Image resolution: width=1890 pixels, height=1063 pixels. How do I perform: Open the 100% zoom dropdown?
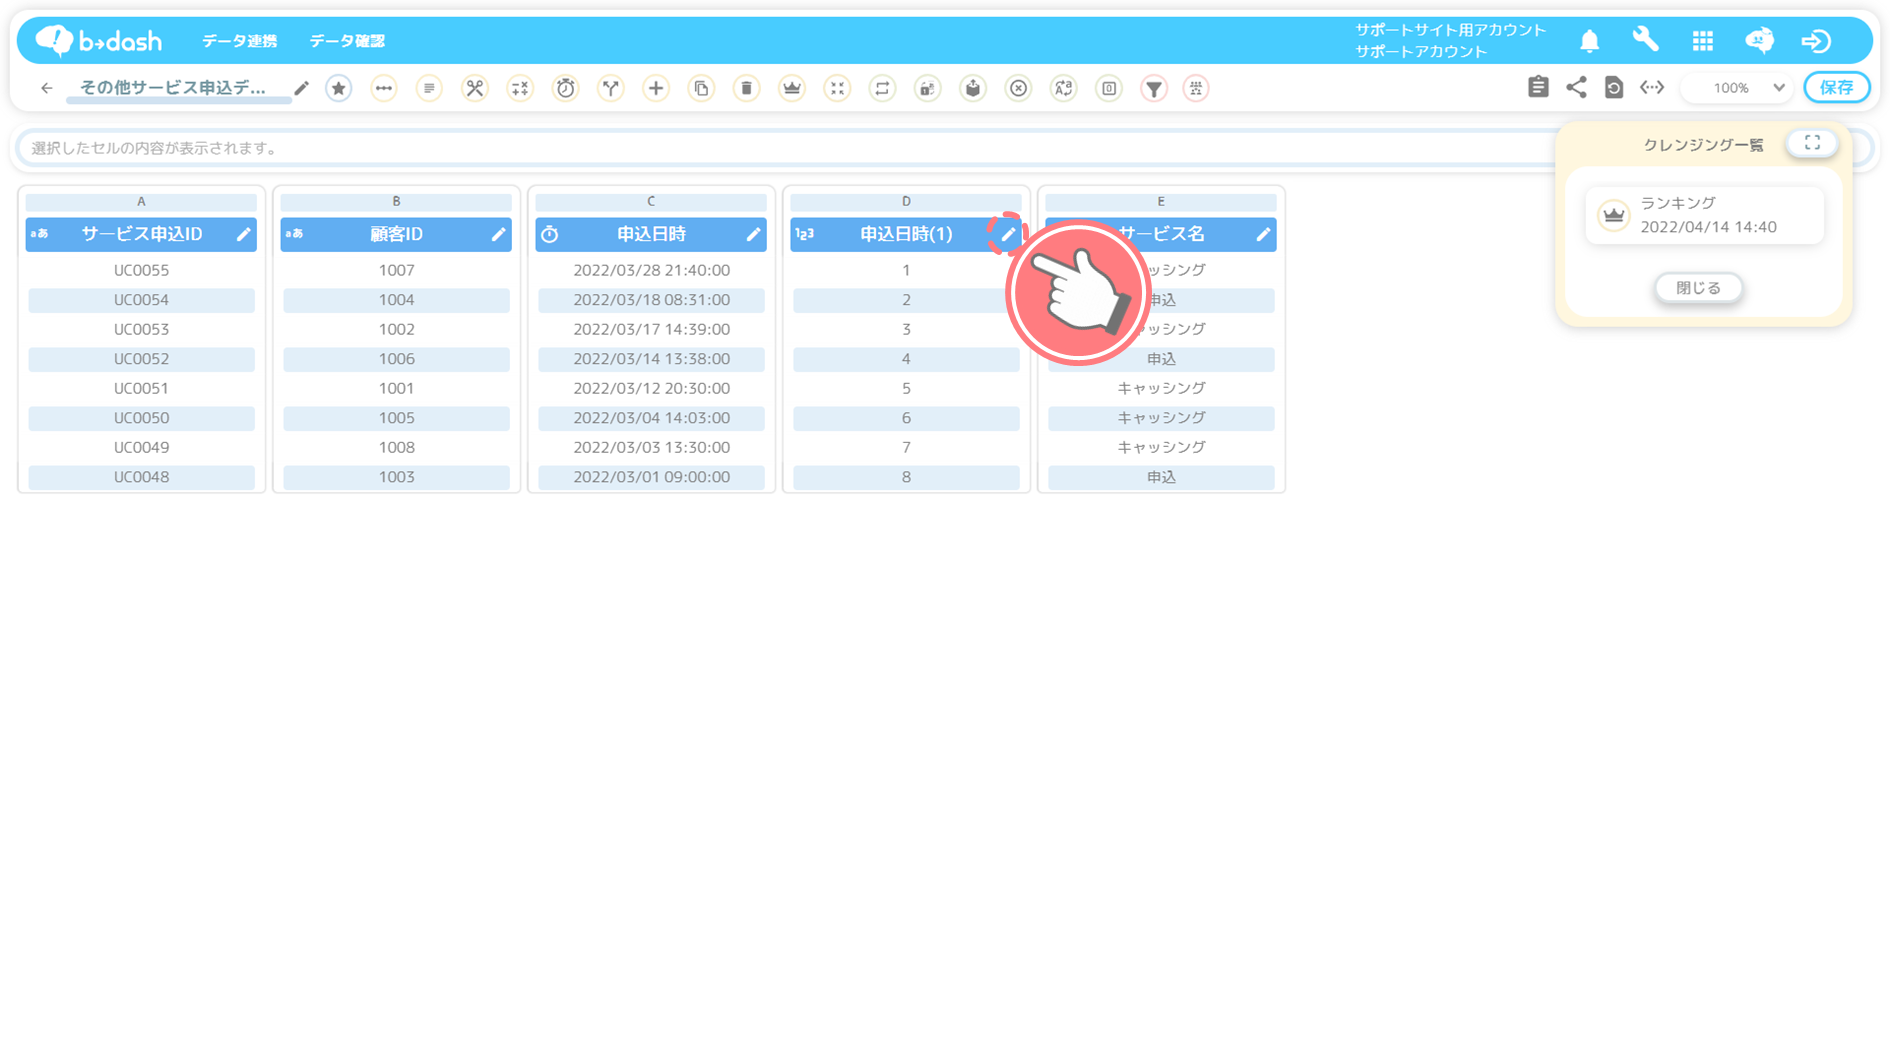point(1739,88)
